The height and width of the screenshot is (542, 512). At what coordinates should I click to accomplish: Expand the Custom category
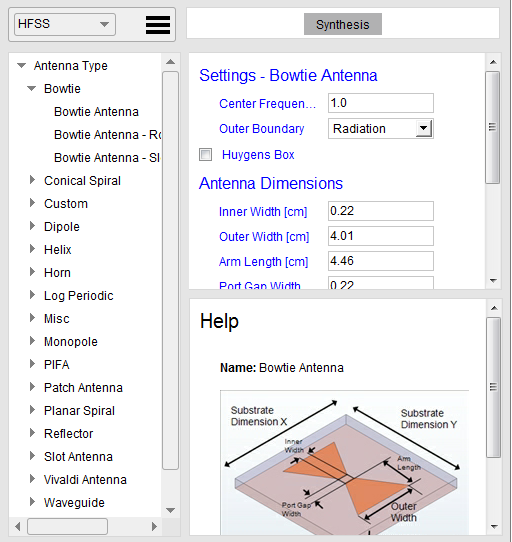[x=32, y=203]
